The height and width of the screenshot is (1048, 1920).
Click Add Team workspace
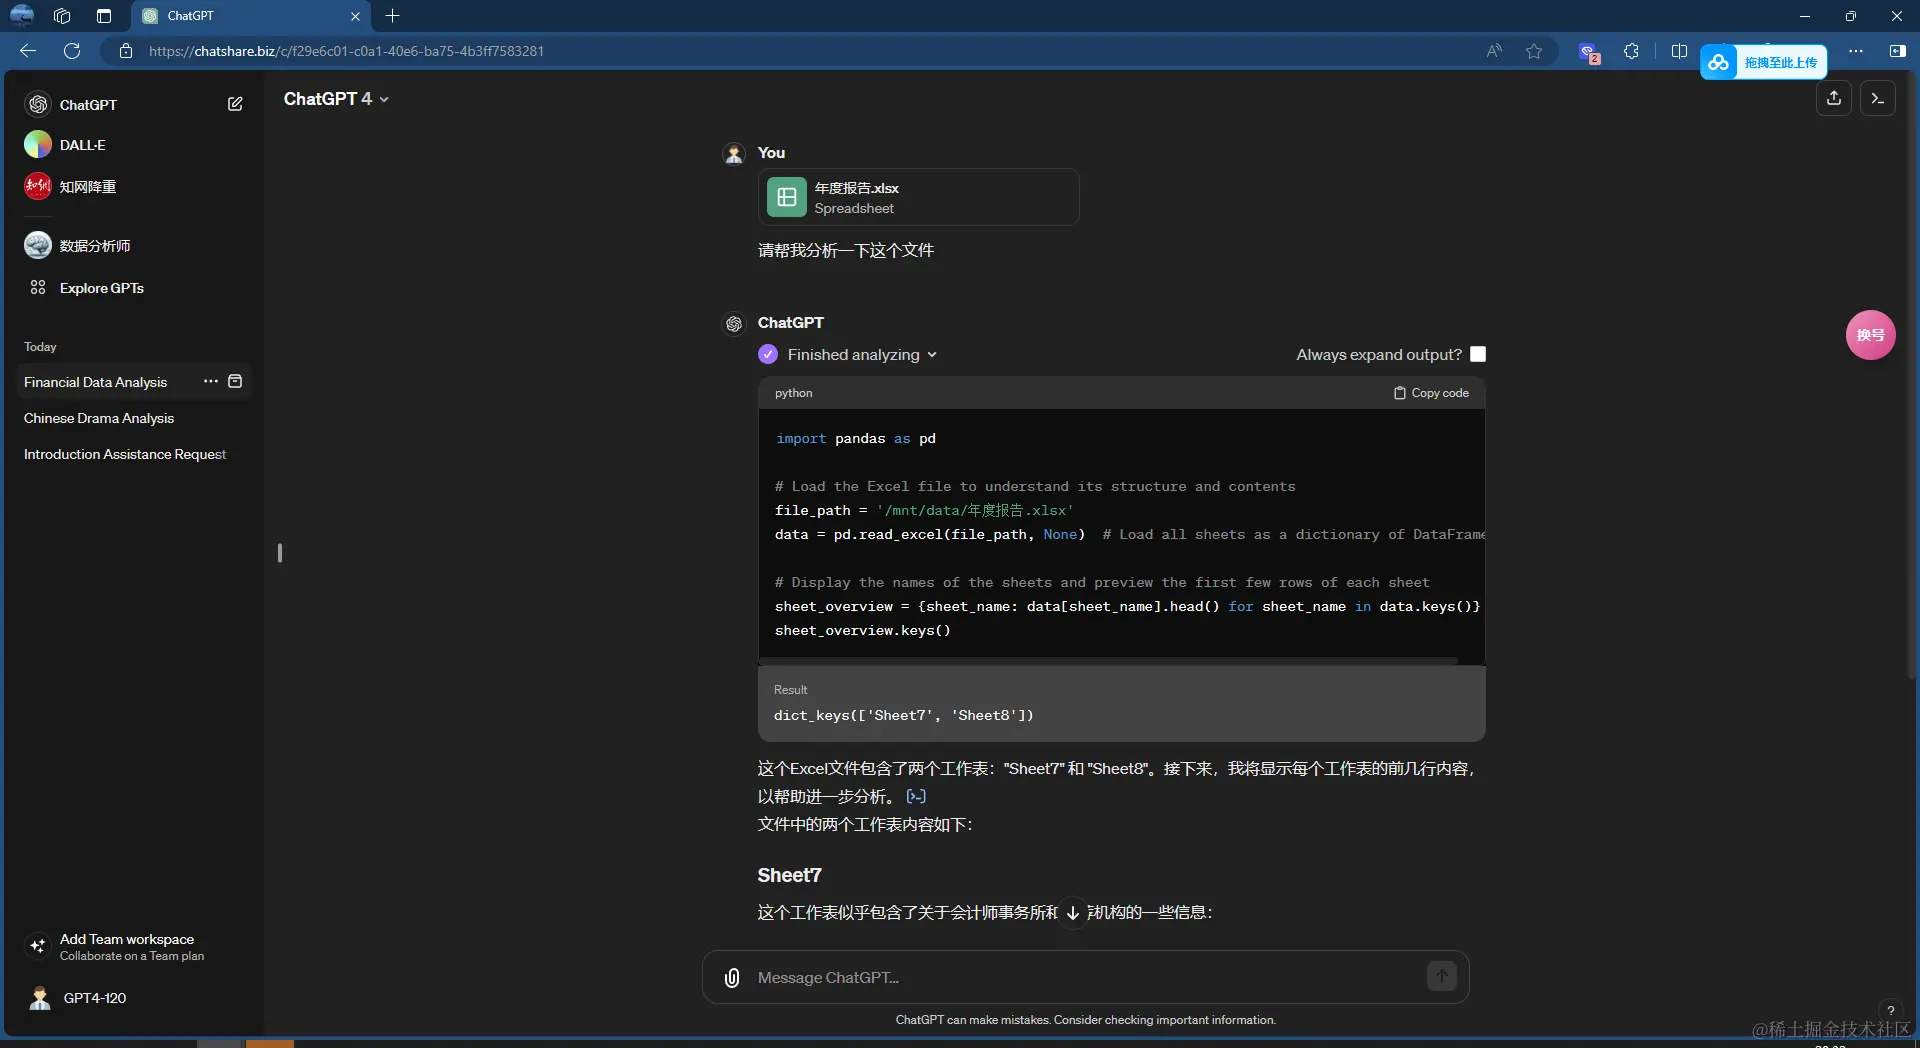coord(132,946)
